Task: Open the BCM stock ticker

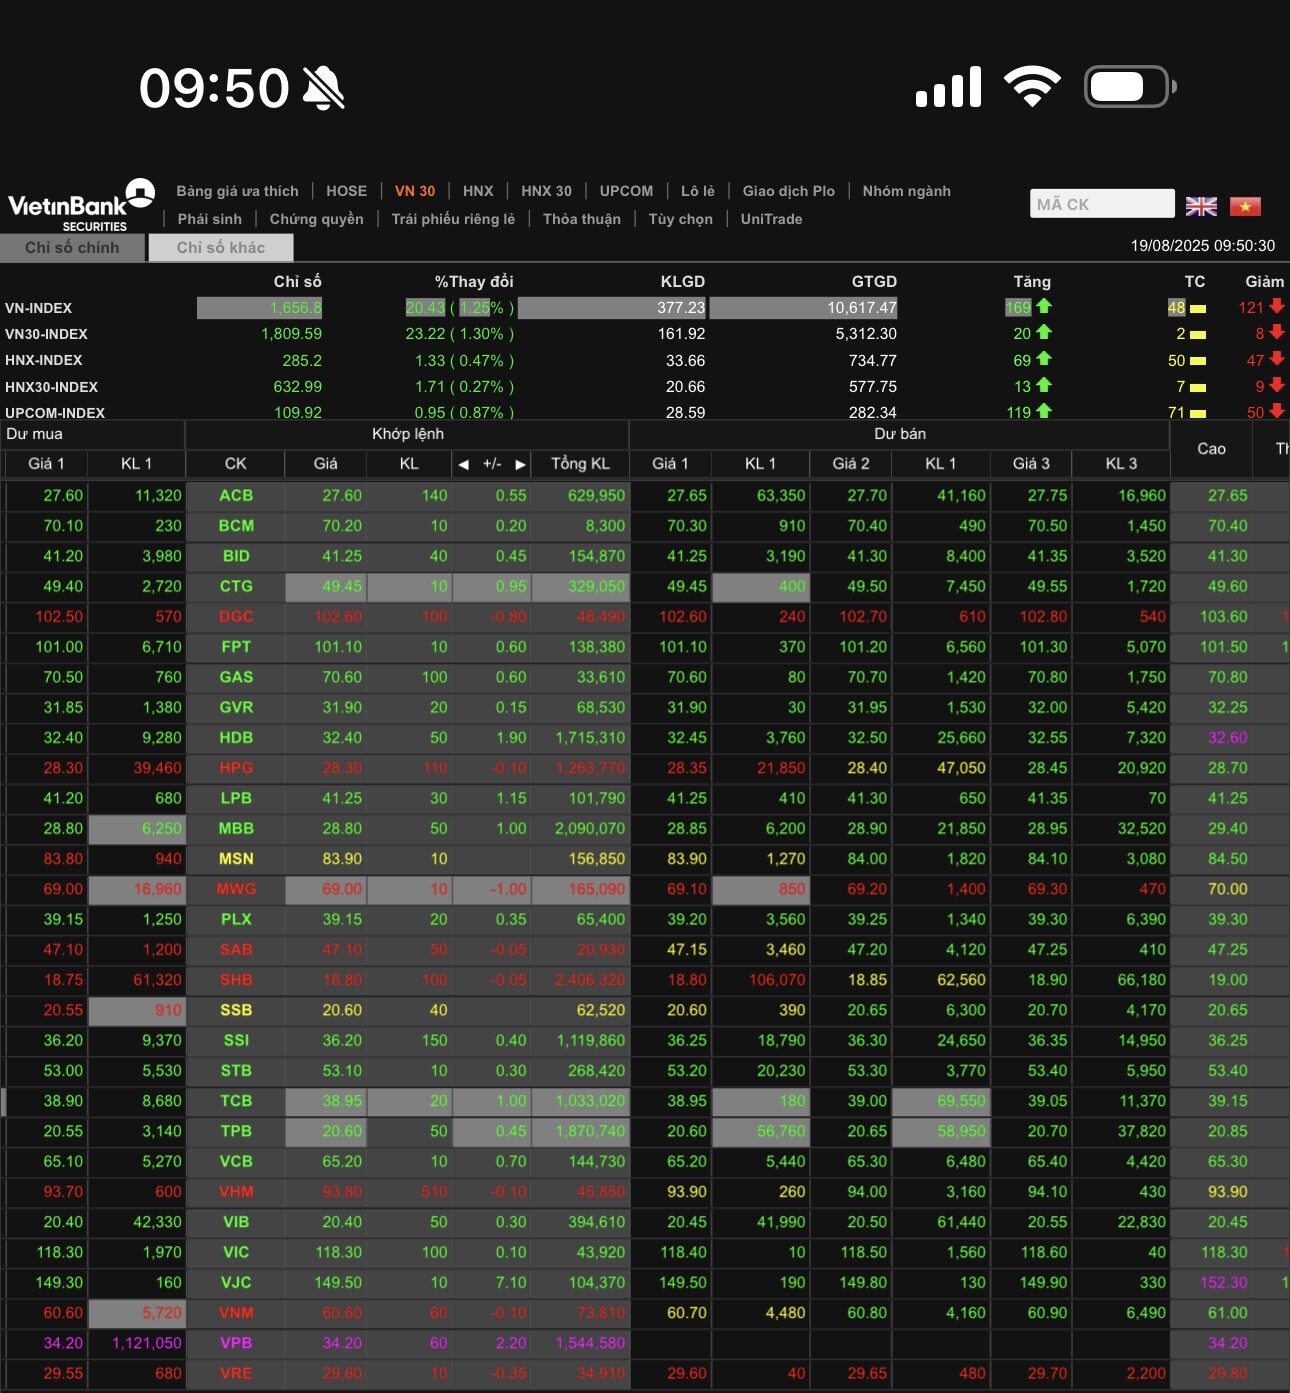Action: coord(236,526)
